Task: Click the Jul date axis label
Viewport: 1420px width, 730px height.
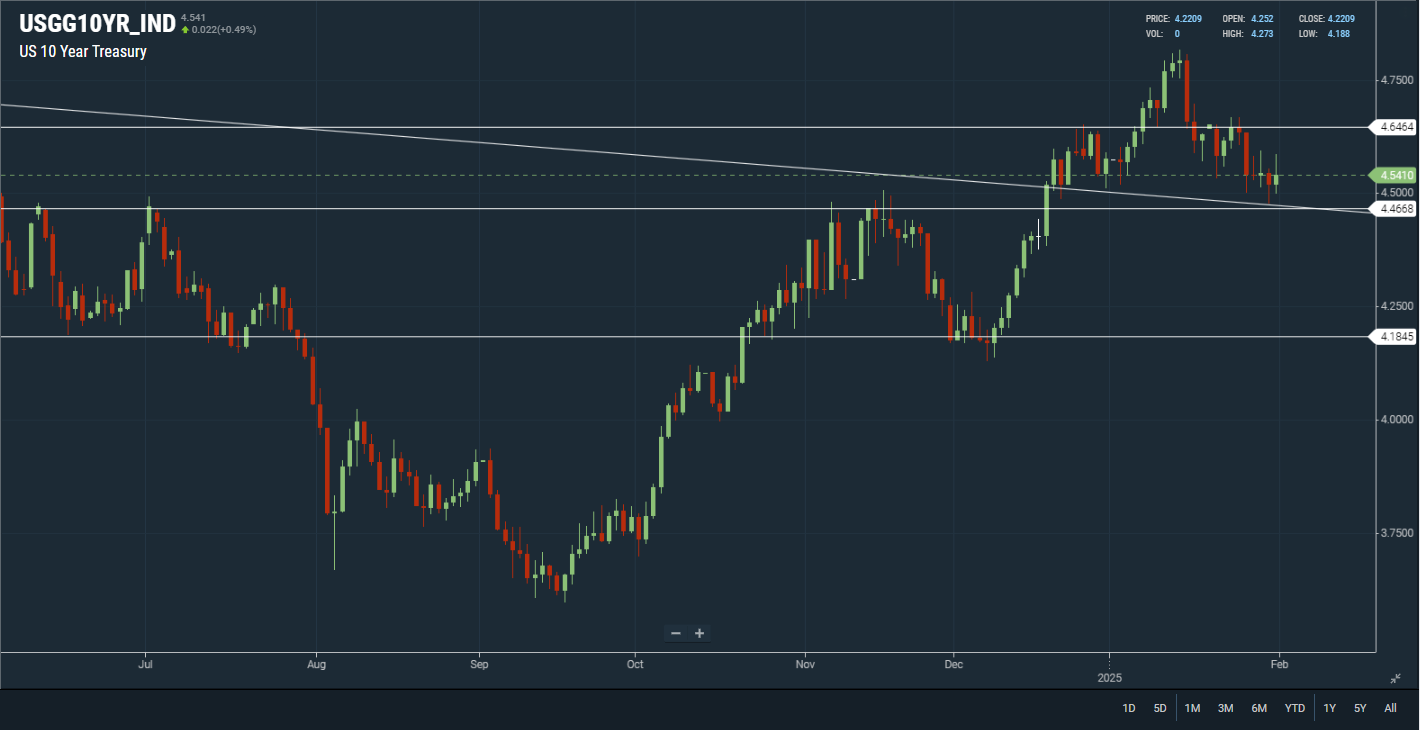Action: point(146,663)
